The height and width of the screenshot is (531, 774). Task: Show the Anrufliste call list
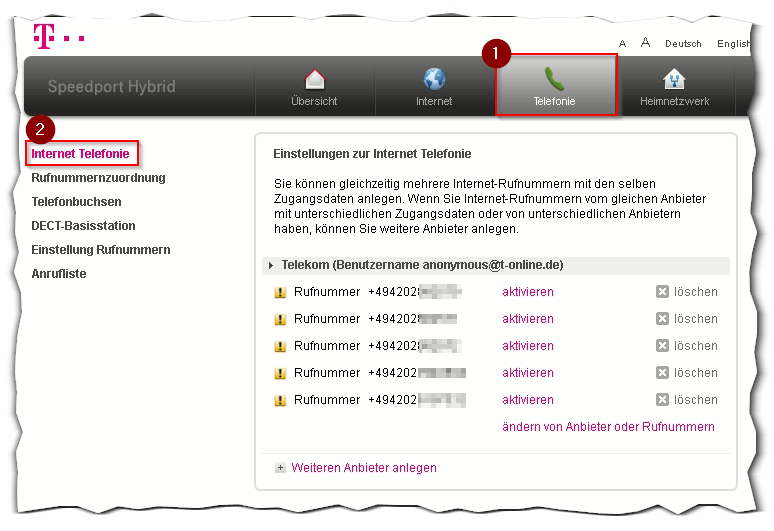[59, 274]
